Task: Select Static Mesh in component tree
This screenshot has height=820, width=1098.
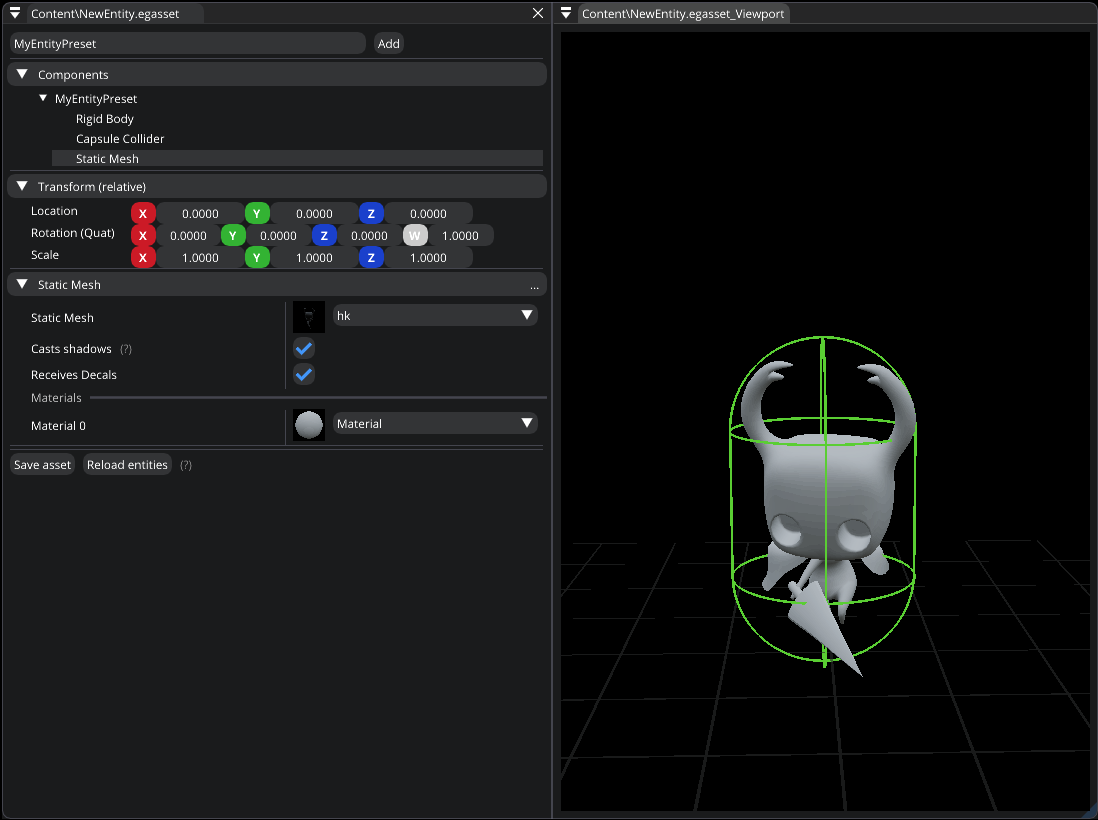Action: [298, 158]
